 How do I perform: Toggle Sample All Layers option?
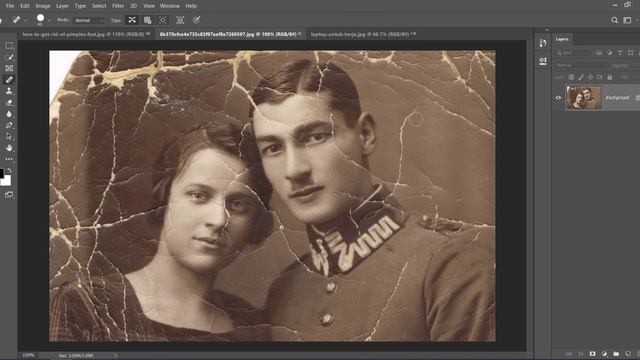pyautogui.click(x=180, y=20)
